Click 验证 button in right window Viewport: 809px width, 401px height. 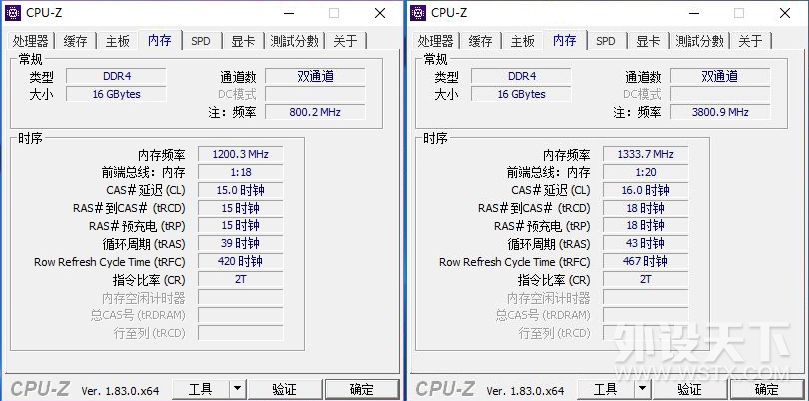pyautogui.click(x=690, y=390)
